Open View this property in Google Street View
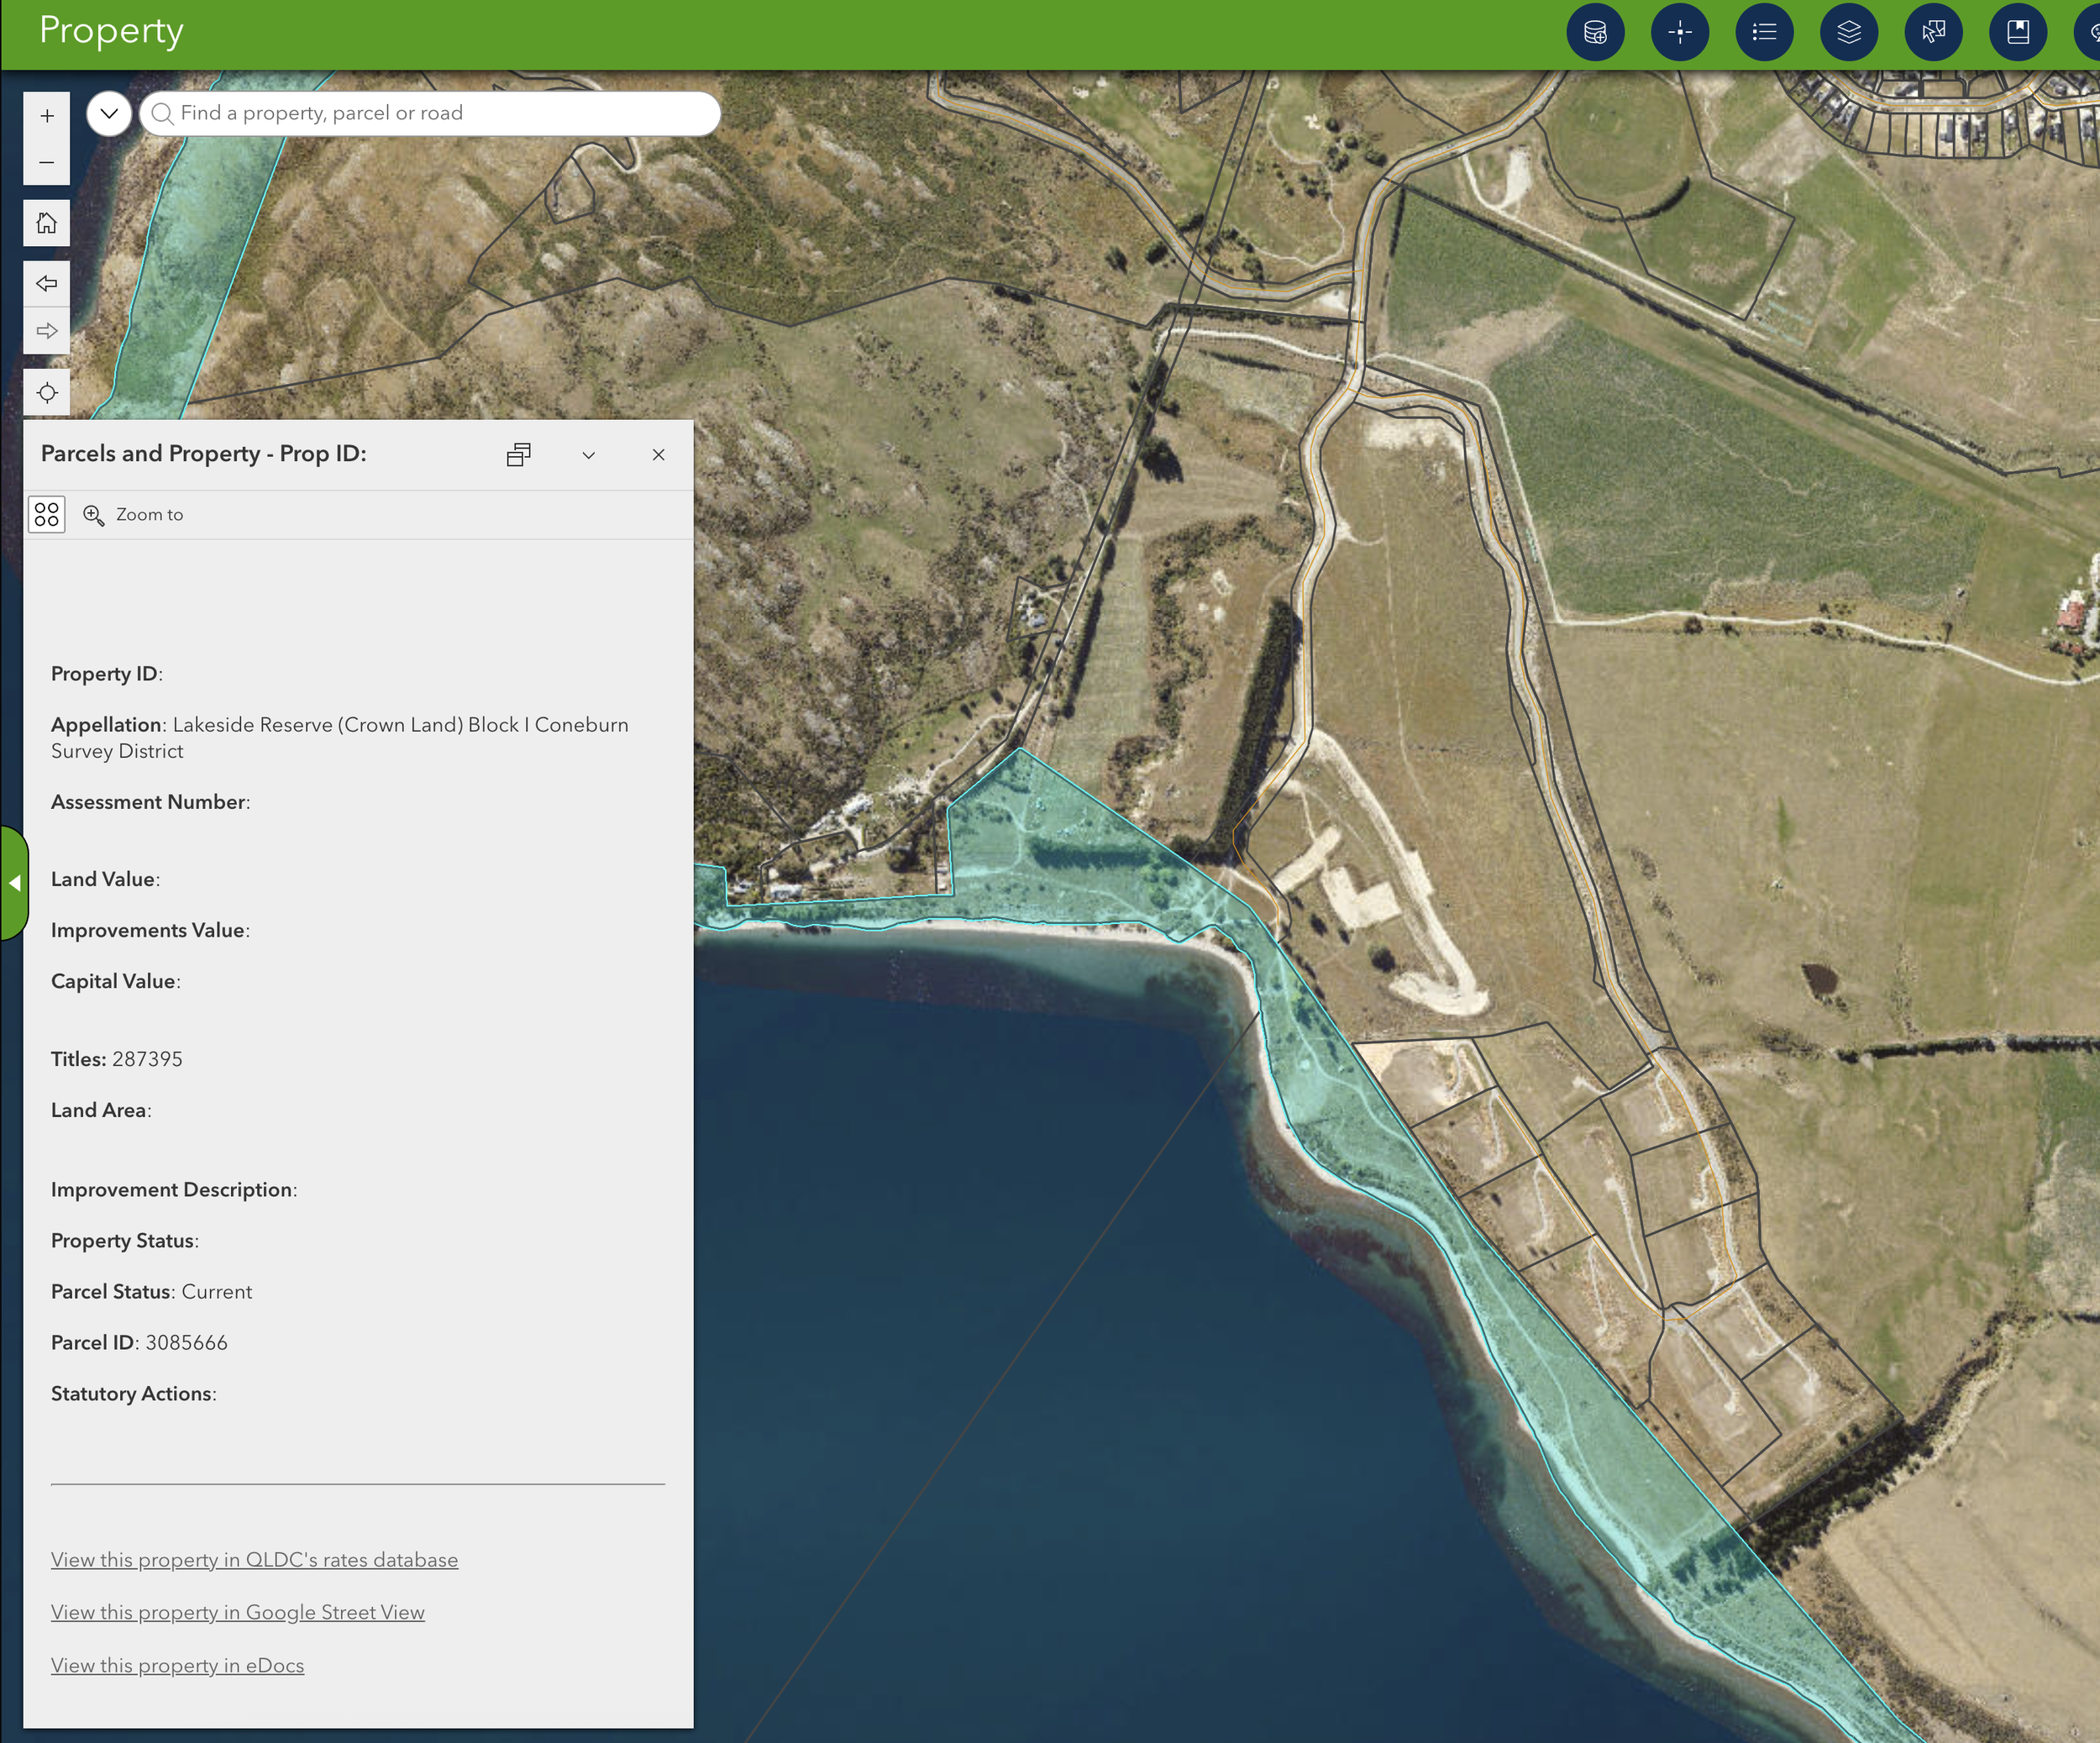This screenshot has width=2100, height=1743. point(238,1612)
